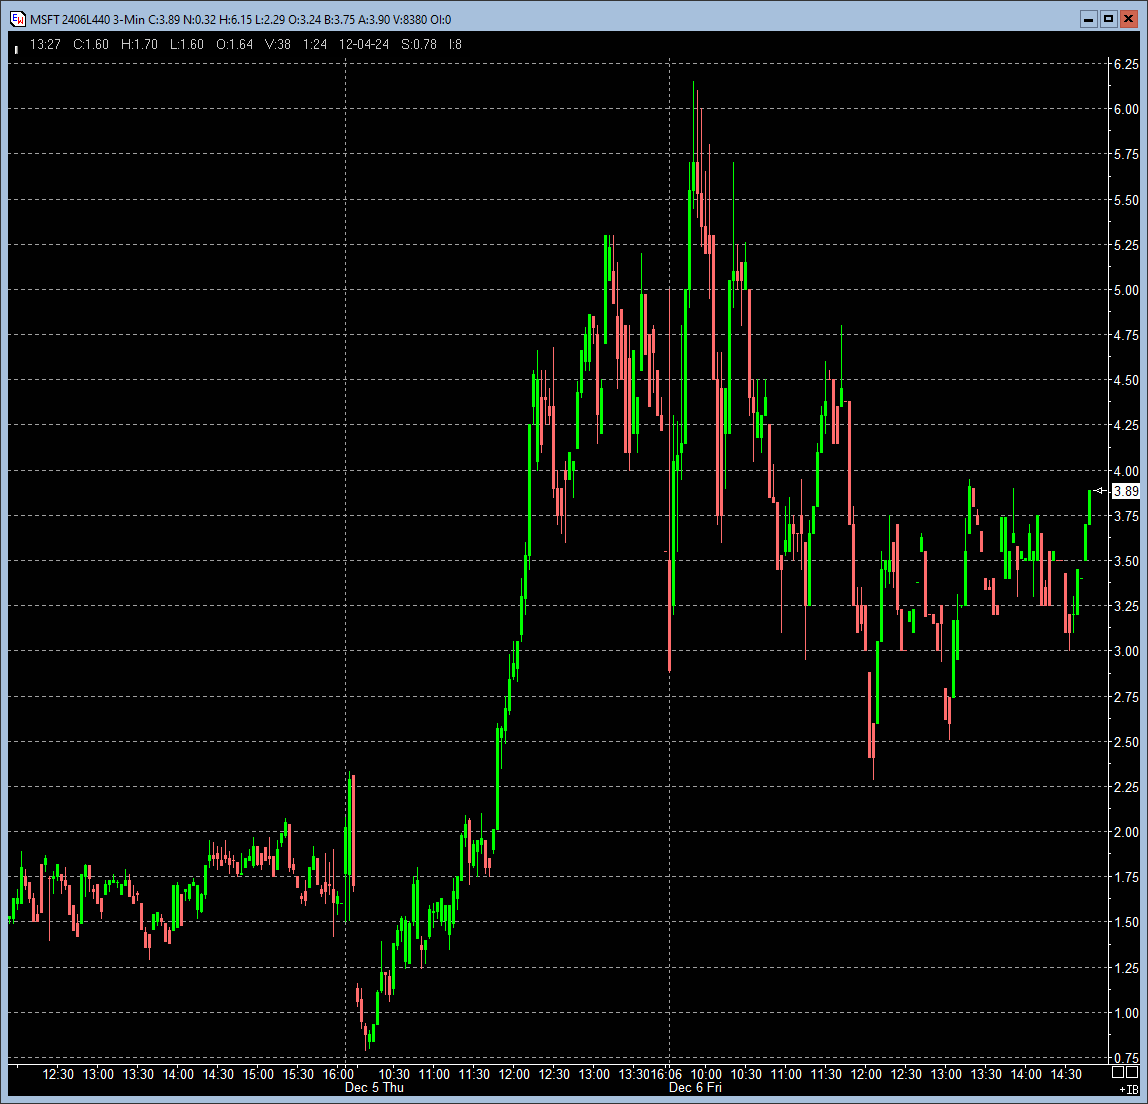Click the I:8 readout

point(455,45)
